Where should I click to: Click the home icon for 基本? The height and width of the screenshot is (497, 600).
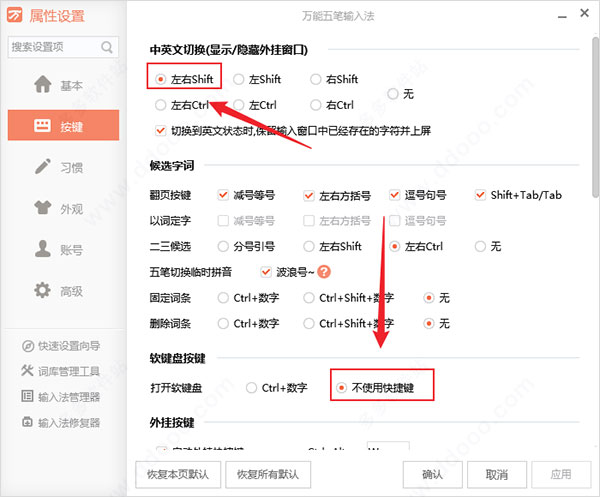tap(42, 85)
